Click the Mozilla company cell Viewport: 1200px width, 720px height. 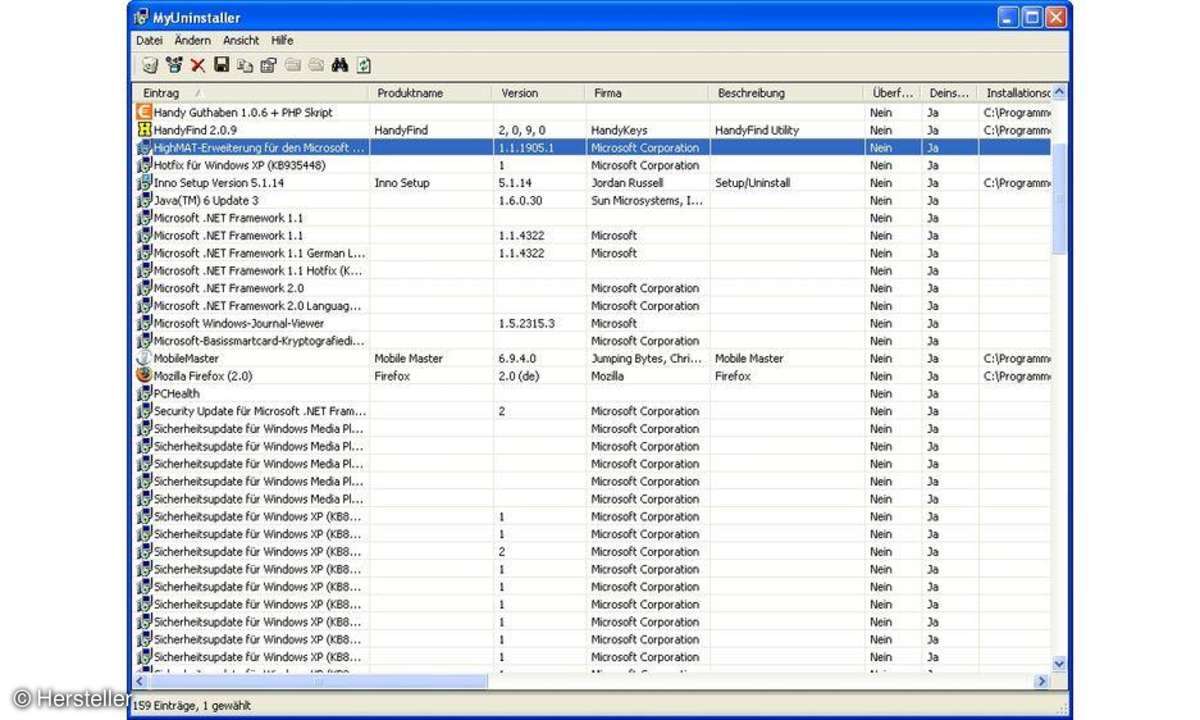tap(607, 376)
